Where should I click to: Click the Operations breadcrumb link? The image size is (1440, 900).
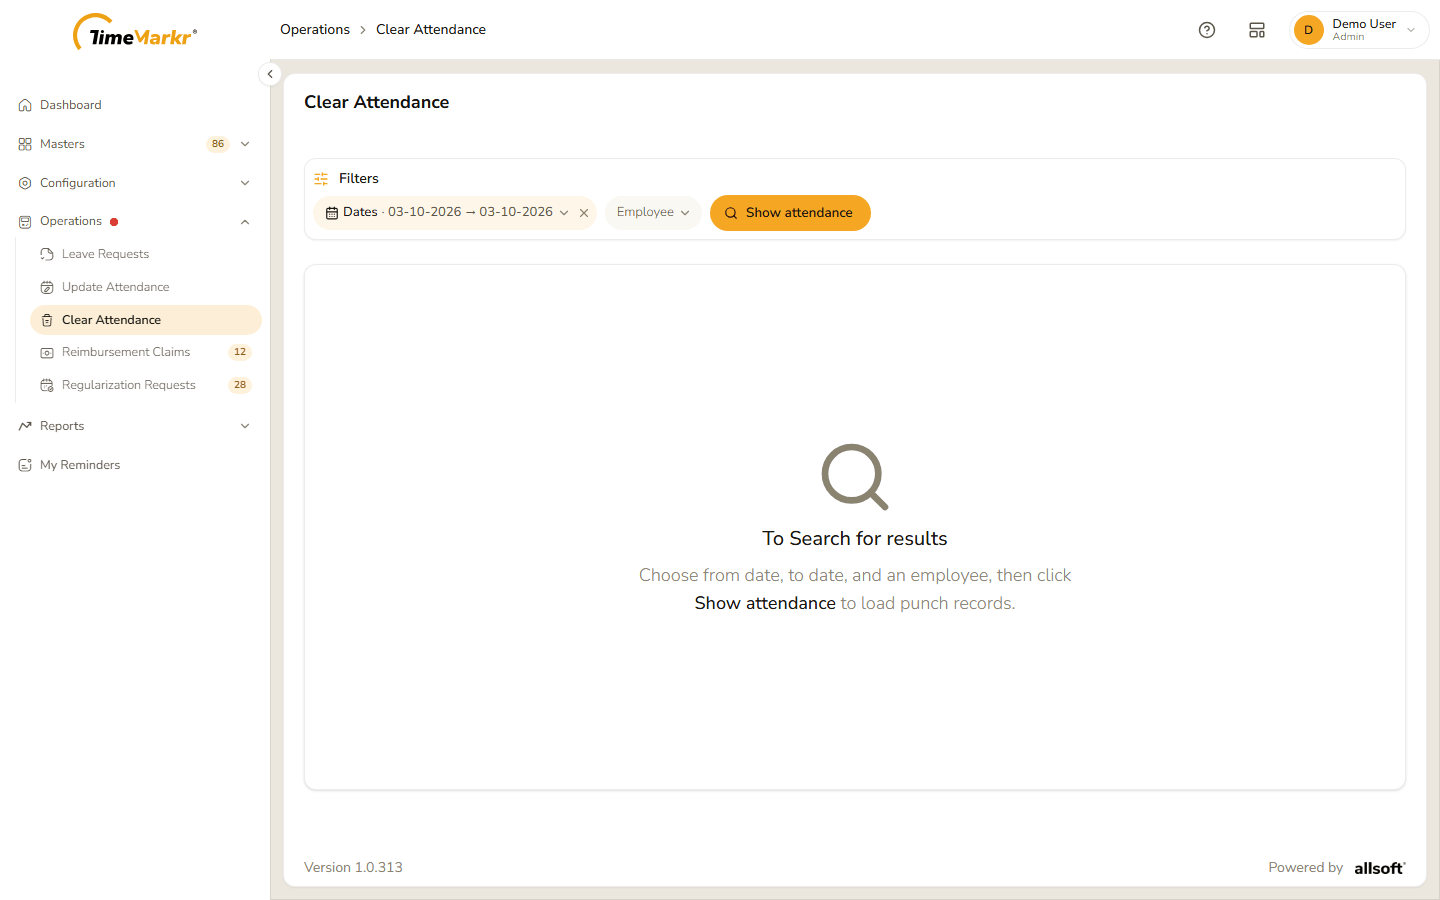tap(315, 30)
